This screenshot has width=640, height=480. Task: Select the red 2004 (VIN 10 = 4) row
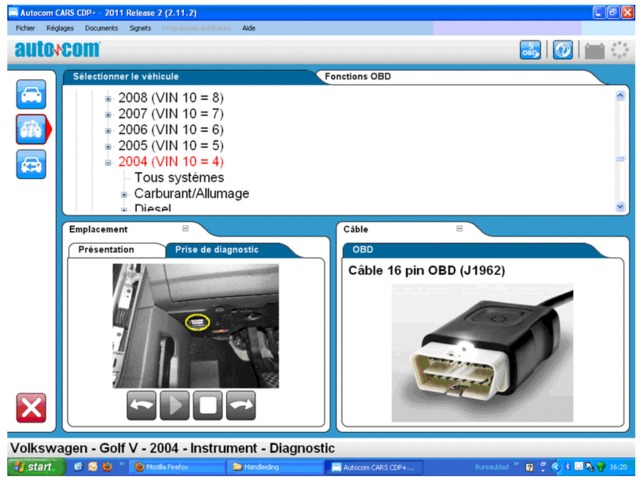pyautogui.click(x=171, y=161)
